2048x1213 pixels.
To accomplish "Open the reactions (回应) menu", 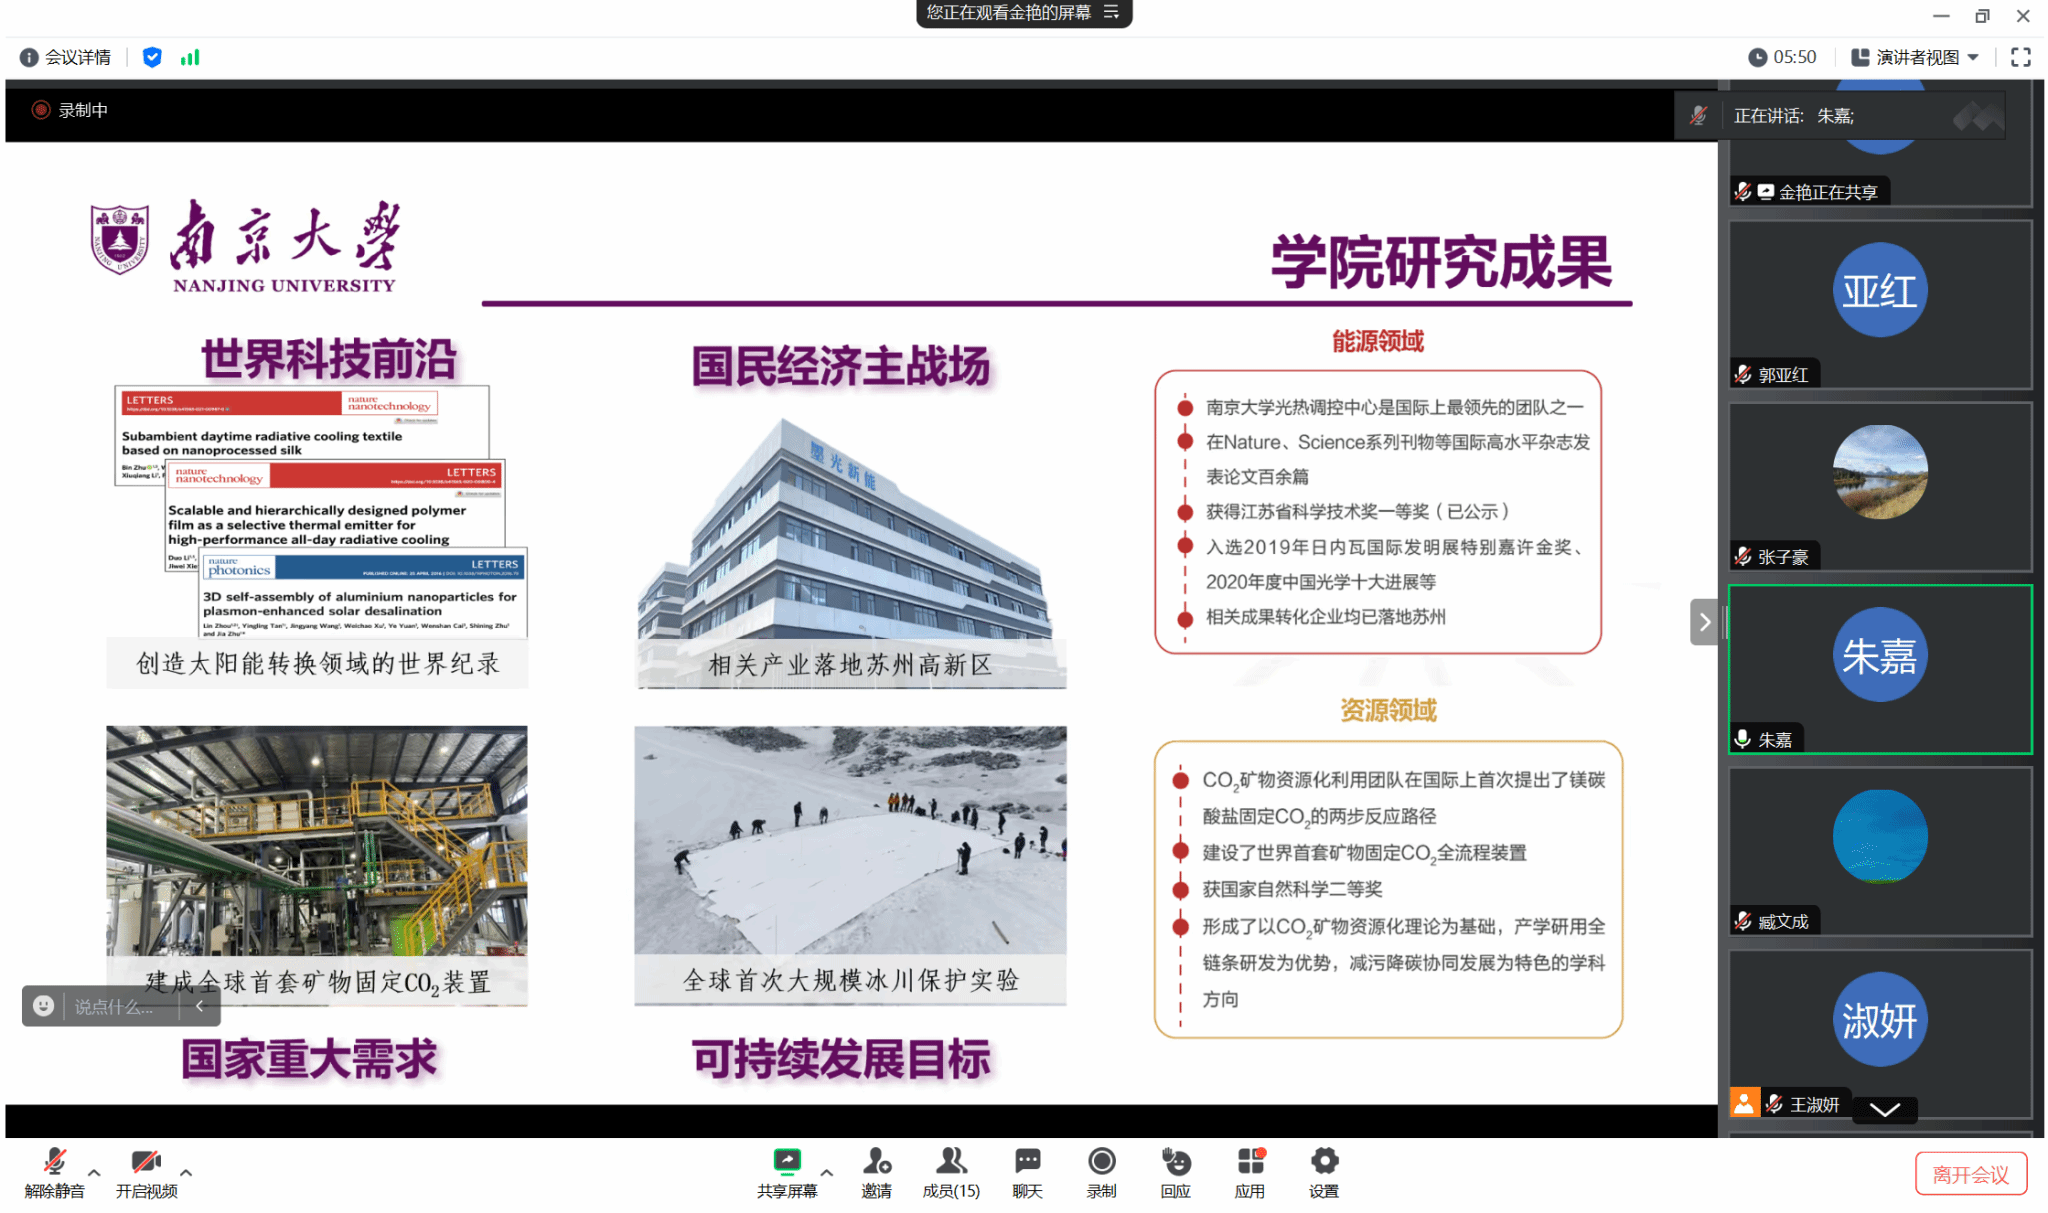I will 1175,1163.
